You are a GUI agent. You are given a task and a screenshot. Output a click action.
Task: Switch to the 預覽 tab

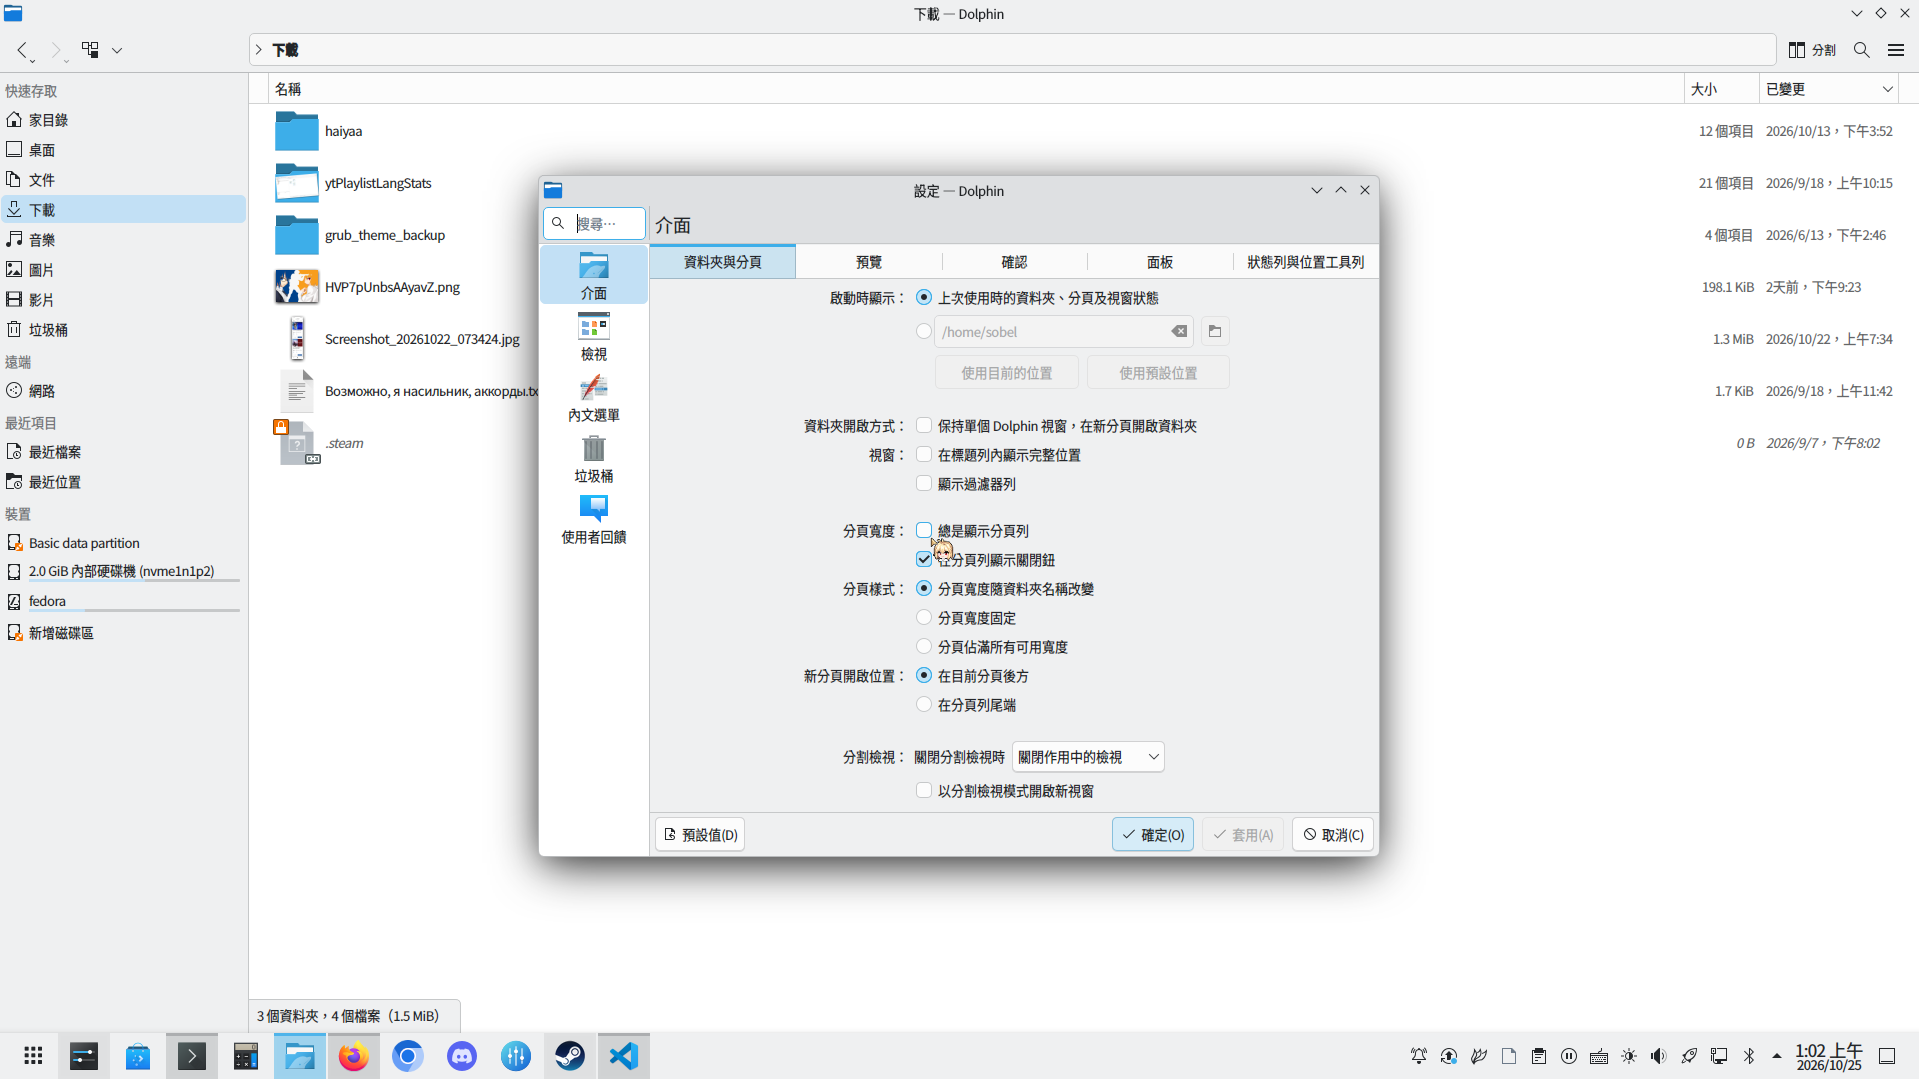(869, 262)
